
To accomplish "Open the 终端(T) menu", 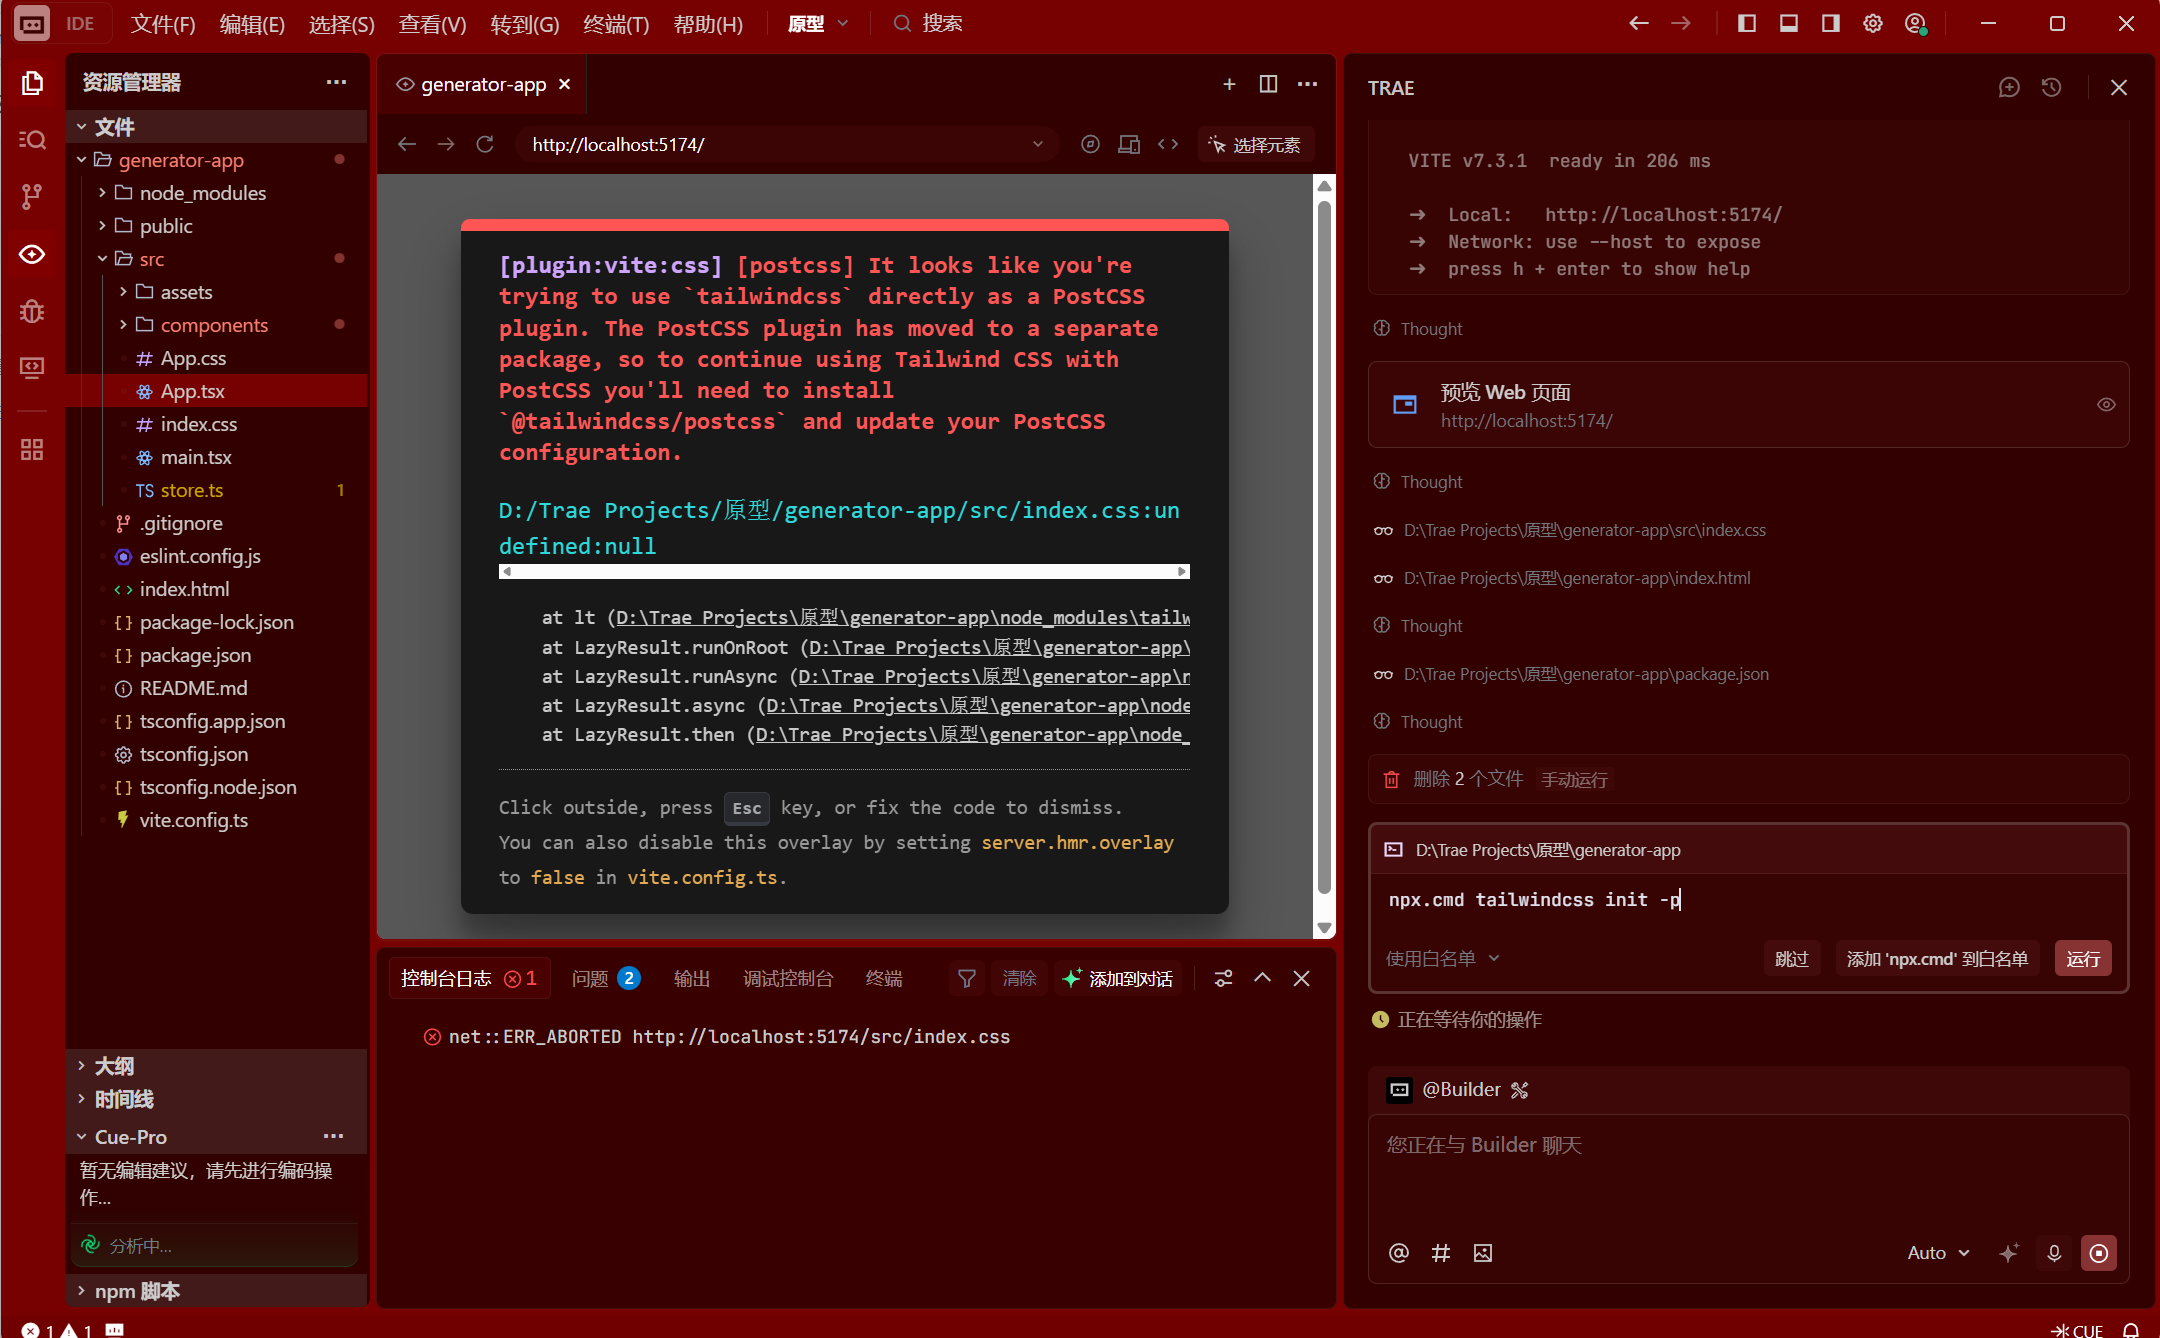I will click(615, 24).
